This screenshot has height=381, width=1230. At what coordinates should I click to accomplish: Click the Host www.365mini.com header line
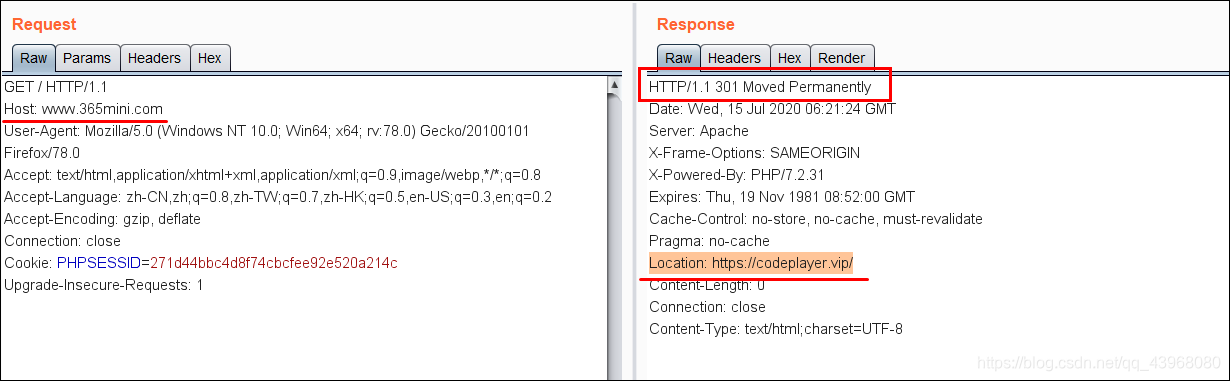(83, 108)
